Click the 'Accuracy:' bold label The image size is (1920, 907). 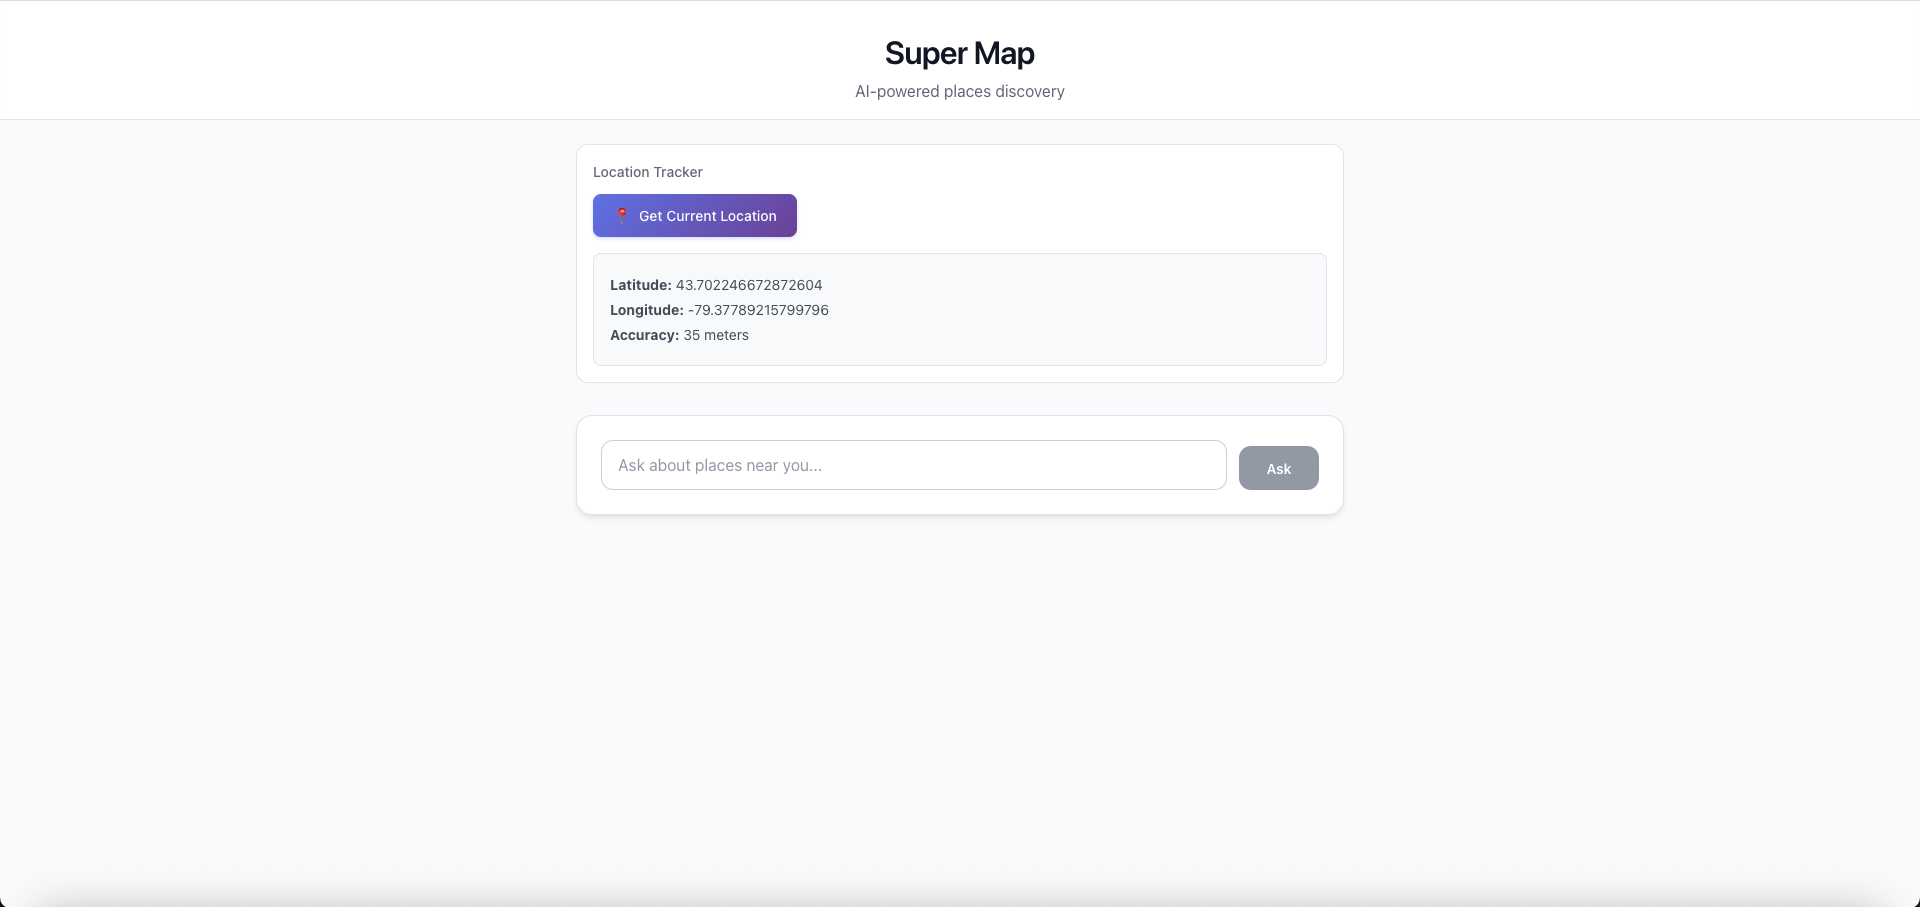(644, 335)
